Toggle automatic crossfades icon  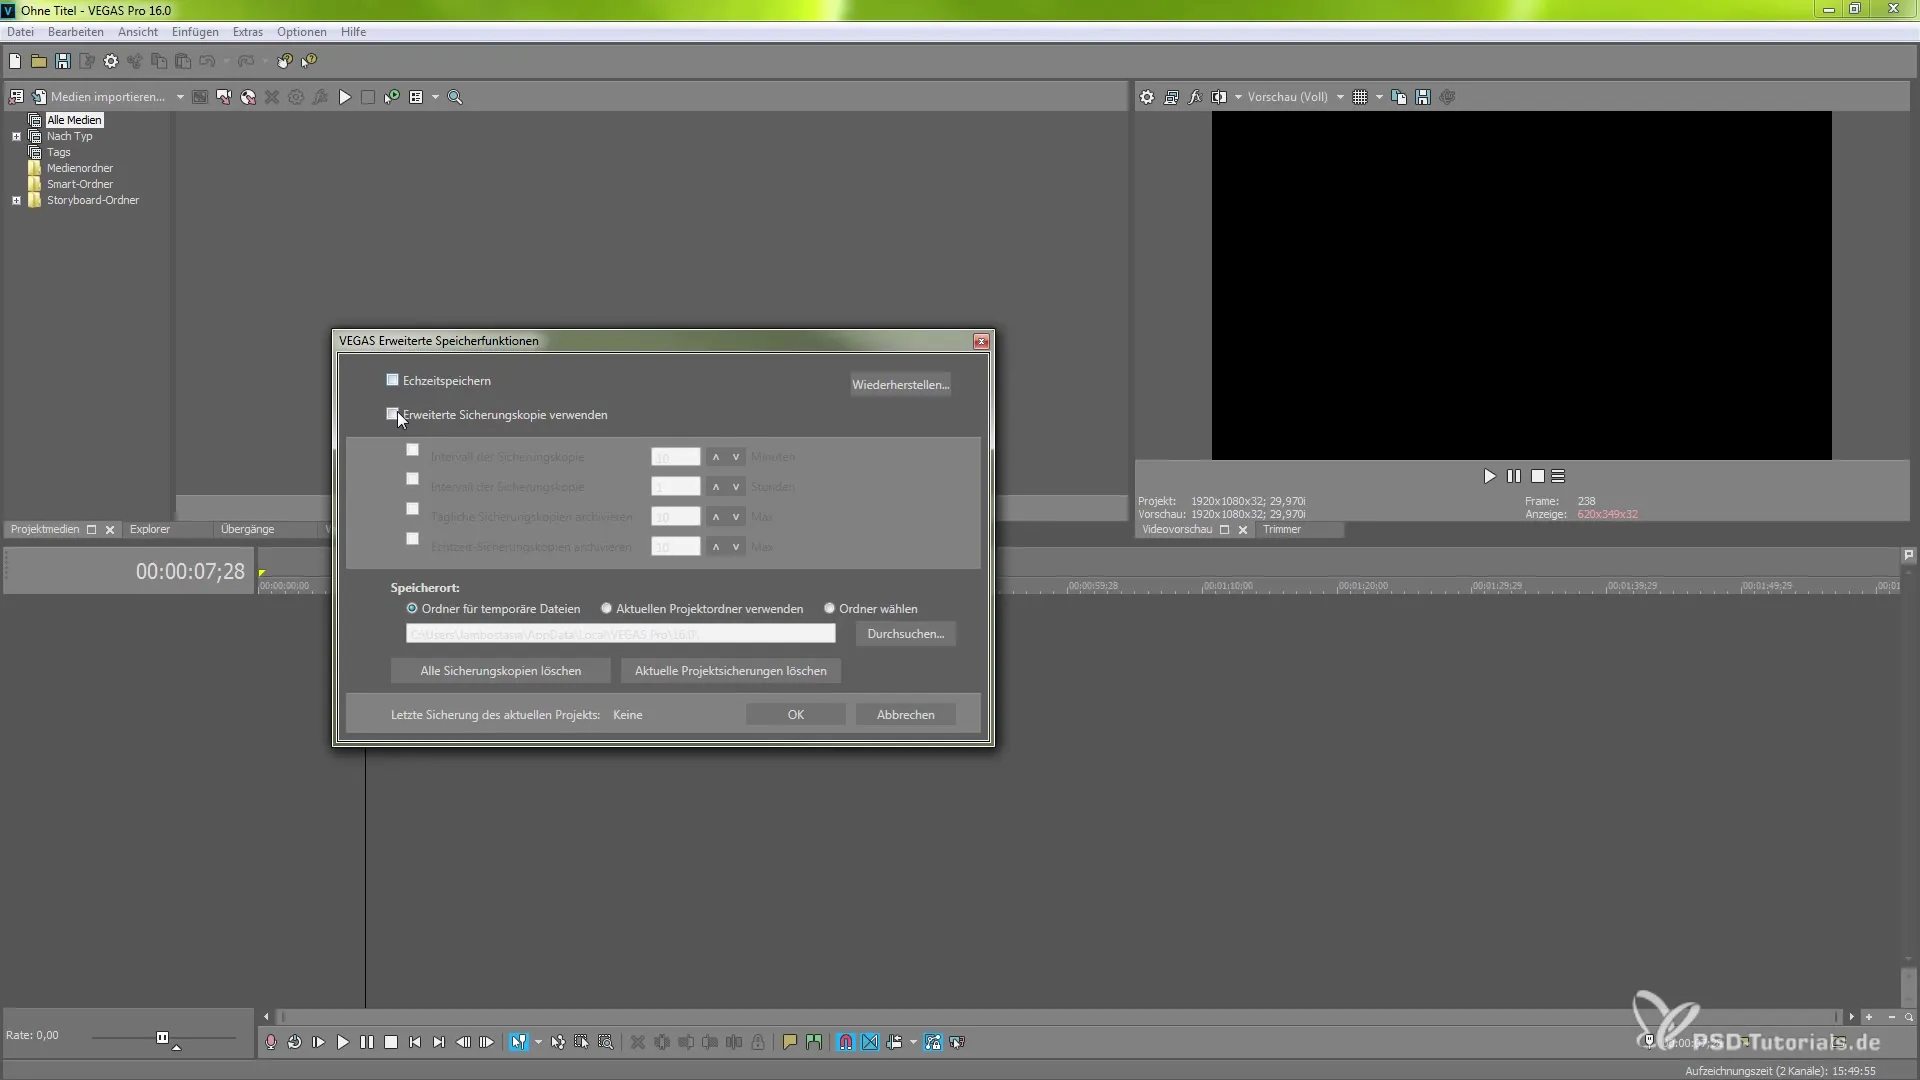870,1042
